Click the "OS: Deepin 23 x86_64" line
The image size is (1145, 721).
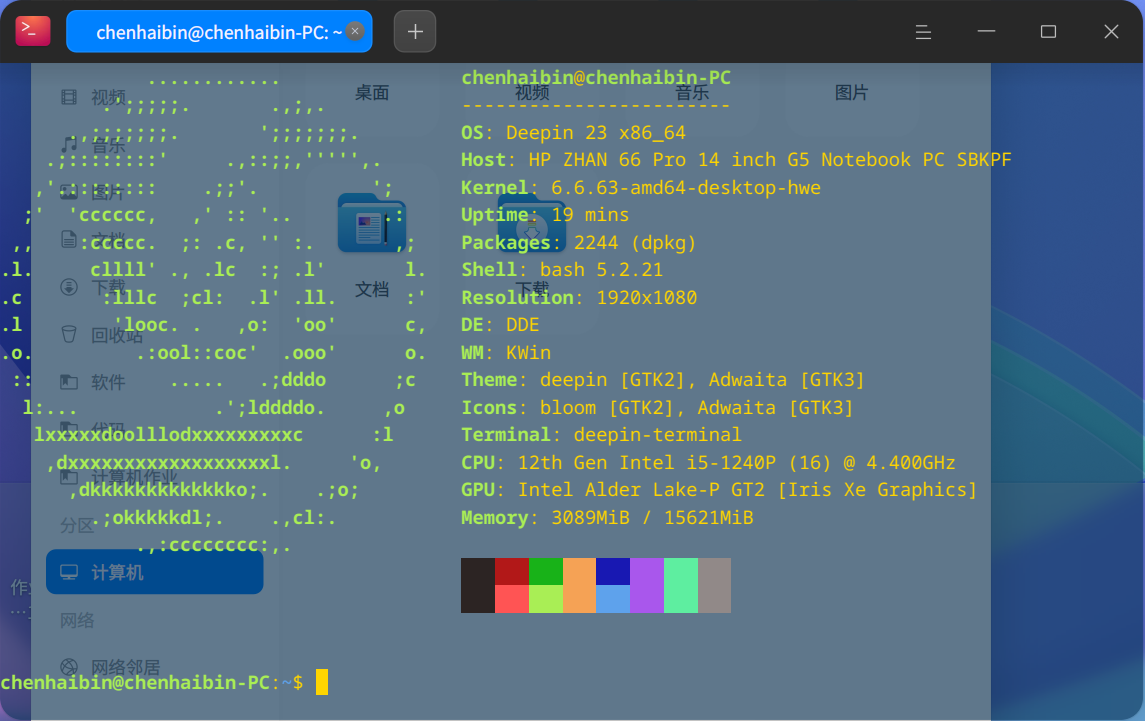click(x=573, y=133)
